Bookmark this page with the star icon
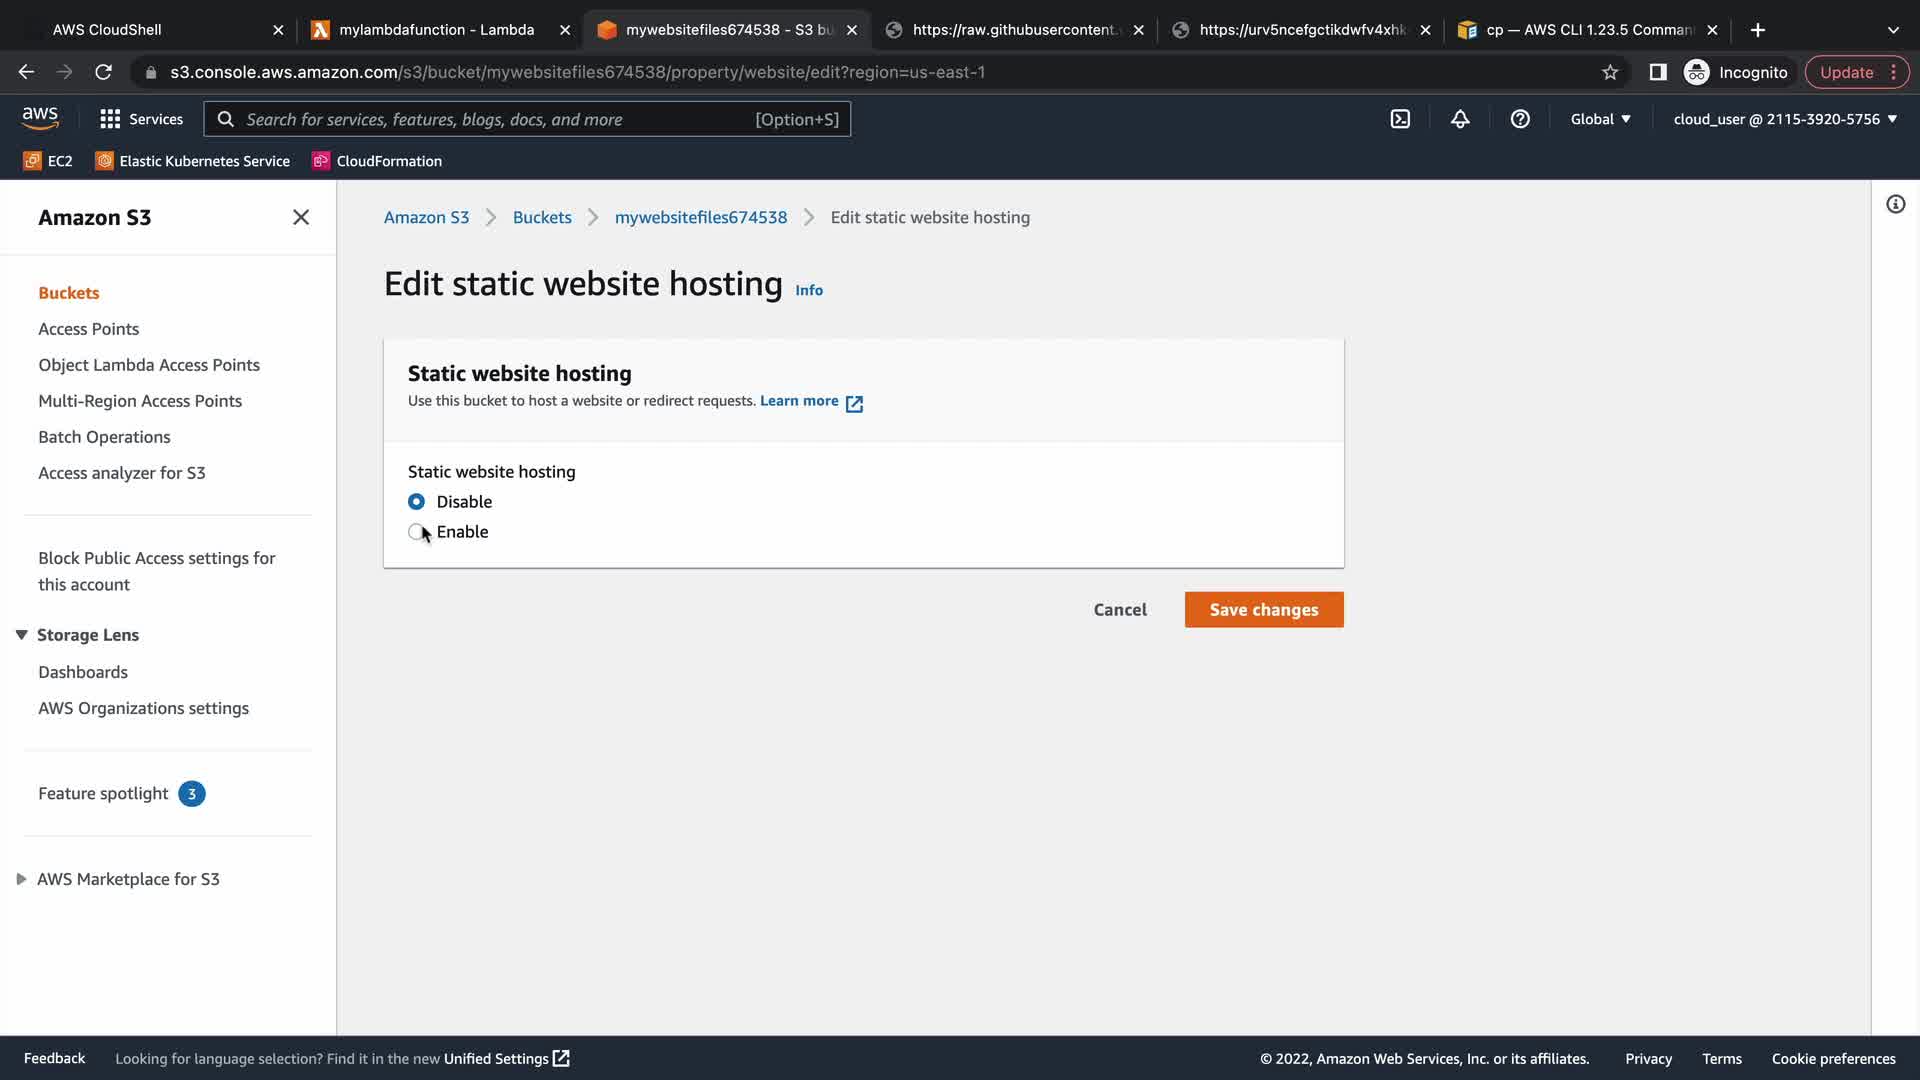 1610,72
